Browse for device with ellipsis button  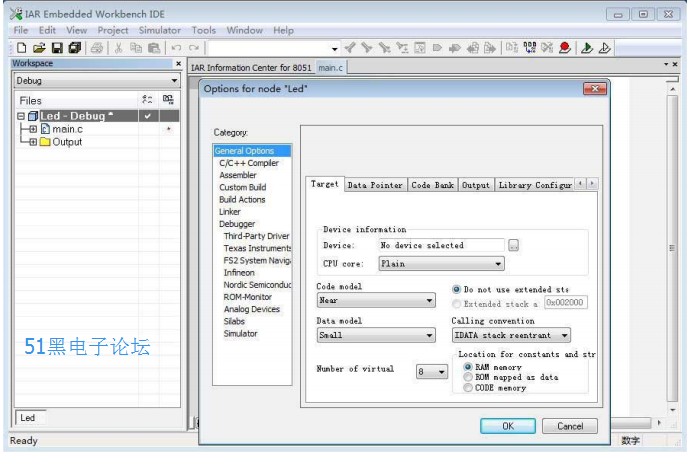click(513, 245)
